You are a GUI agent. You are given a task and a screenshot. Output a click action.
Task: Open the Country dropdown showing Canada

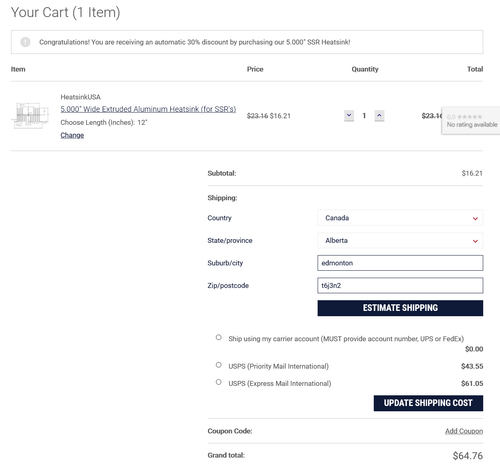[x=400, y=218]
